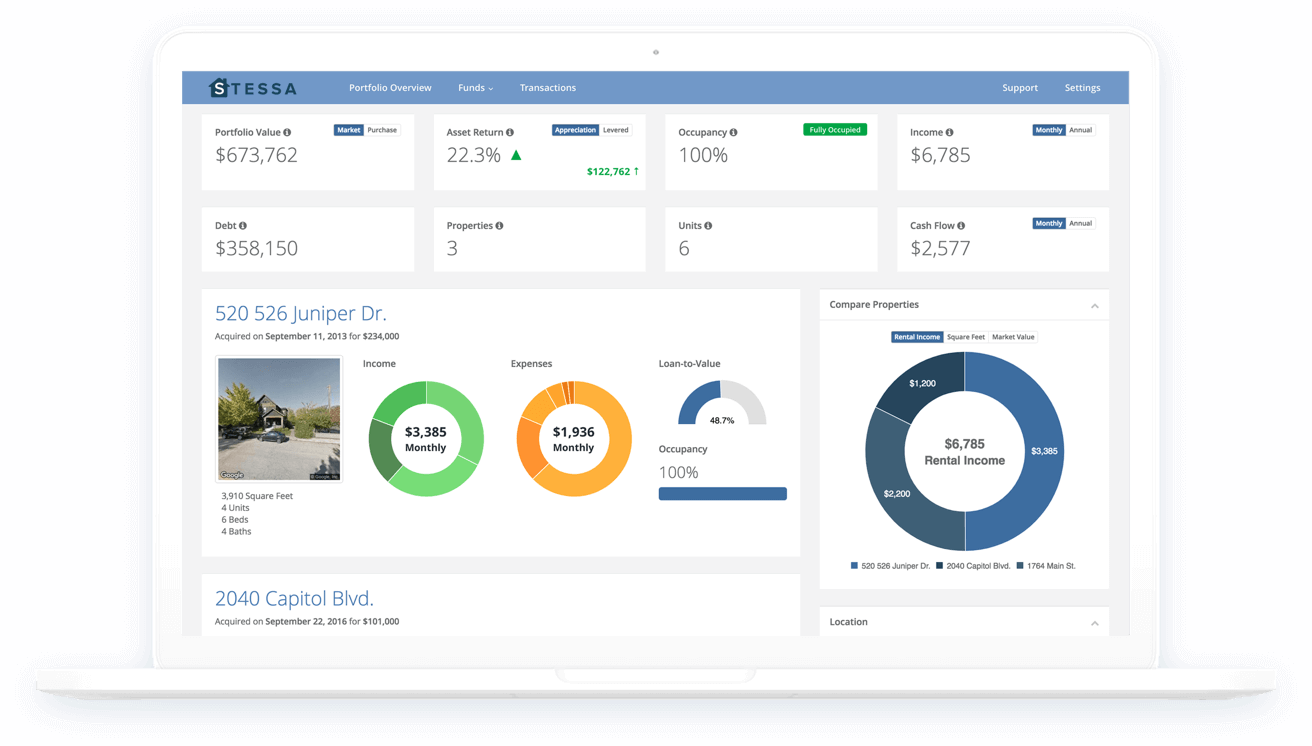This screenshot has width=1312, height=746.
Task: Click the info icon beside Occupancy card title
Action: pyautogui.click(x=733, y=132)
